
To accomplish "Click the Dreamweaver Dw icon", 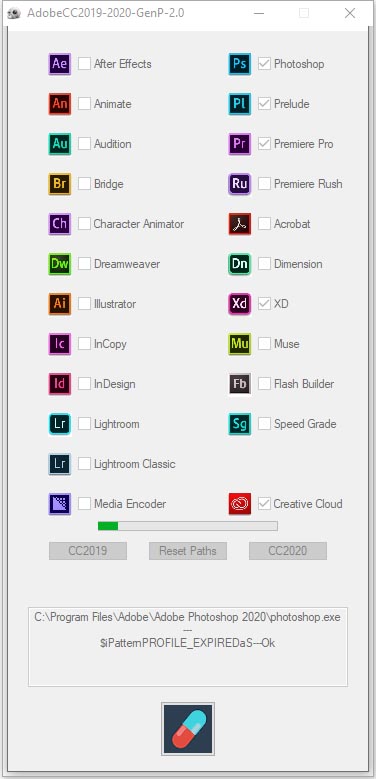I will coord(60,264).
